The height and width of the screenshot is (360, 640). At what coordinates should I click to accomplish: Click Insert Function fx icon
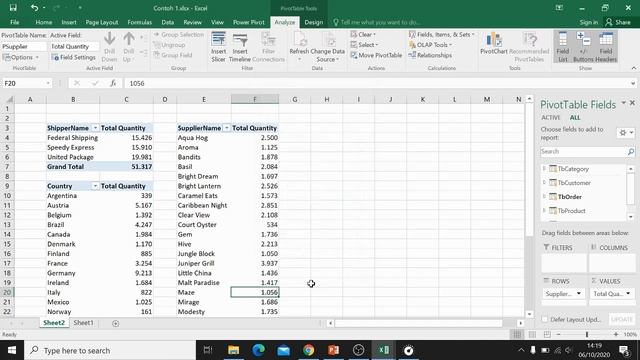coord(113,83)
